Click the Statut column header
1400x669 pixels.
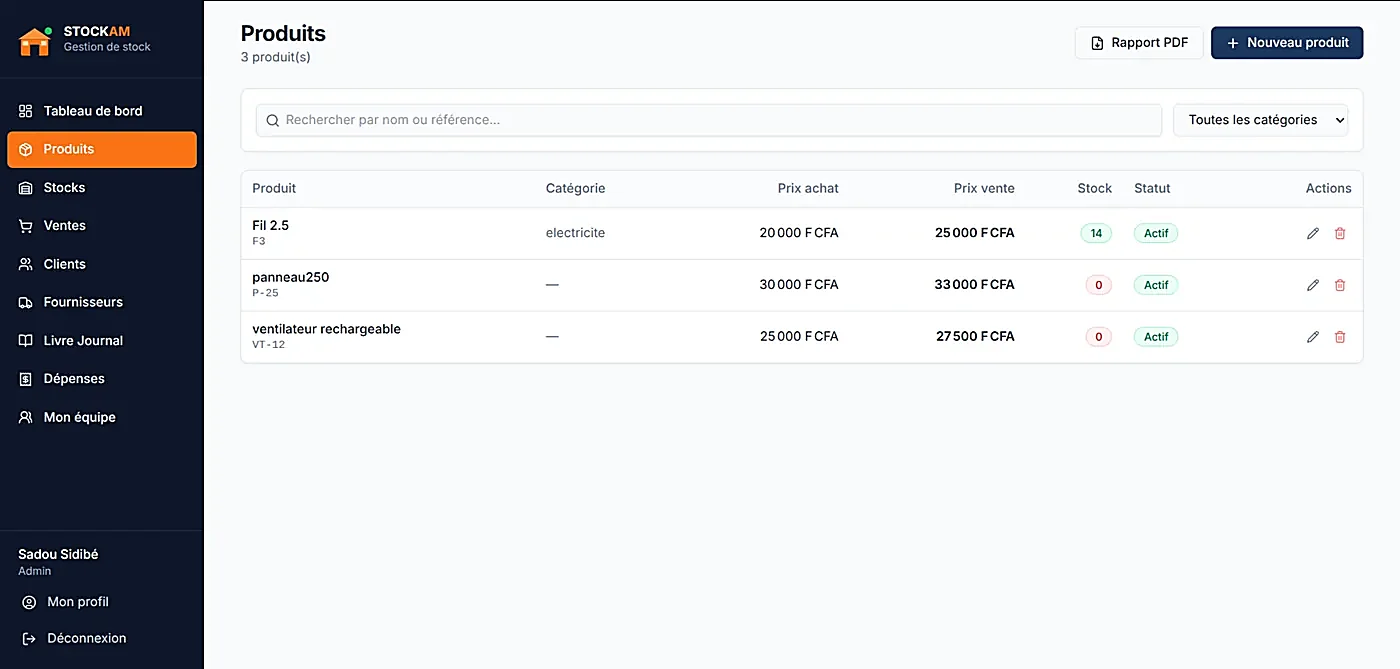point(1152,188)
